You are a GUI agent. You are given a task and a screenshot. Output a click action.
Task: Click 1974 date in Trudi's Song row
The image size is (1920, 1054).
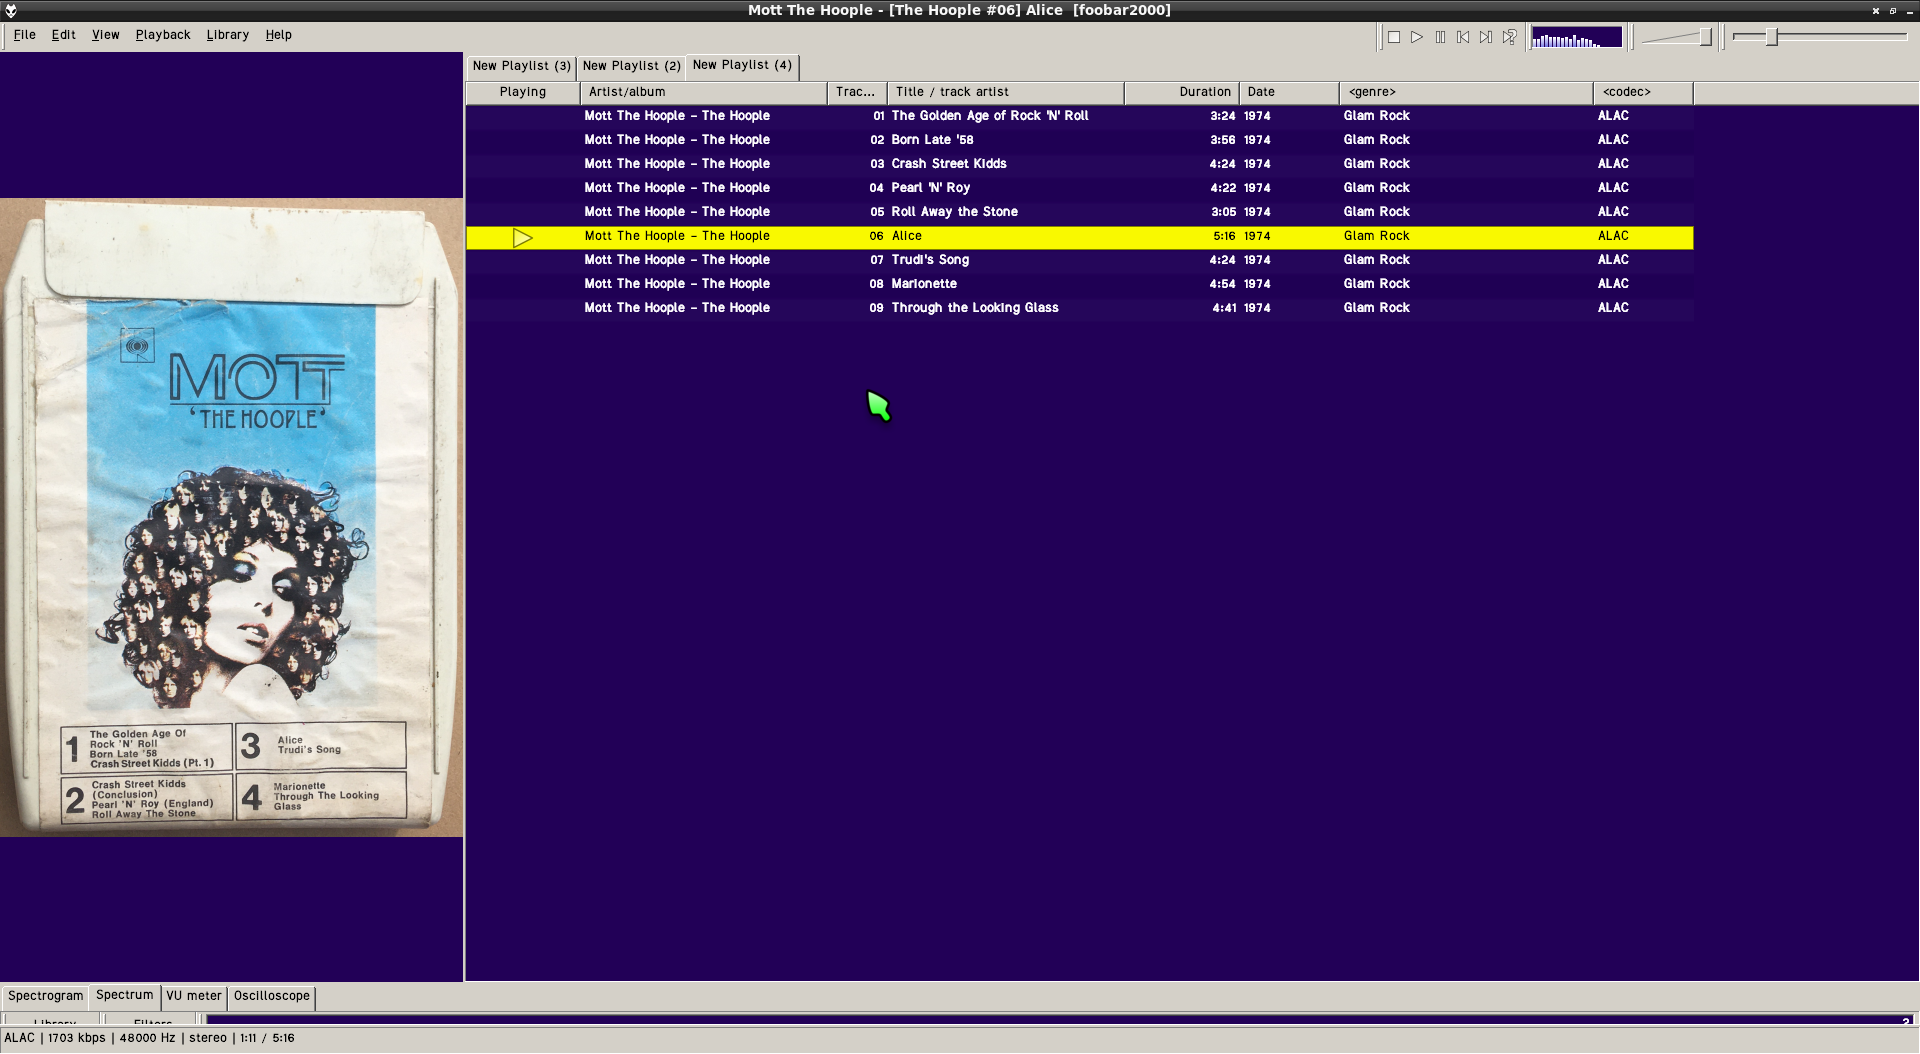coord(1257,260)
